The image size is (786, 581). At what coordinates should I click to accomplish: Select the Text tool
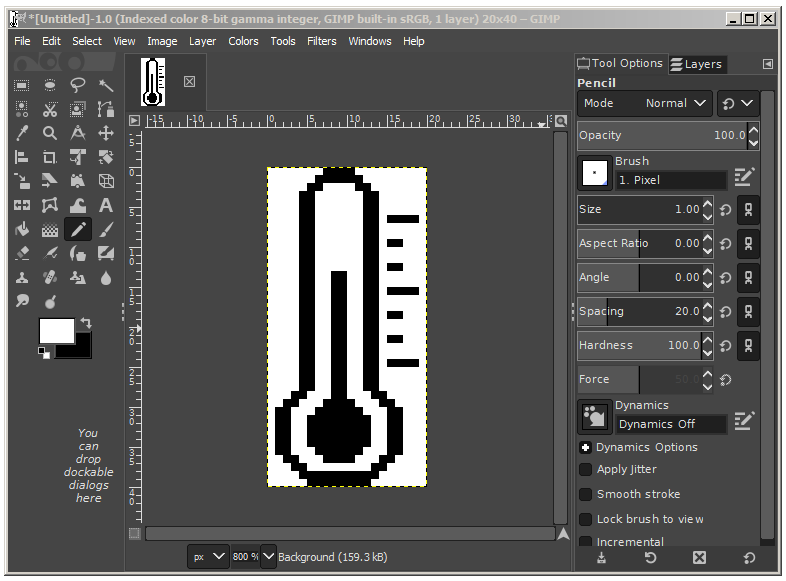tap(106, 205)
